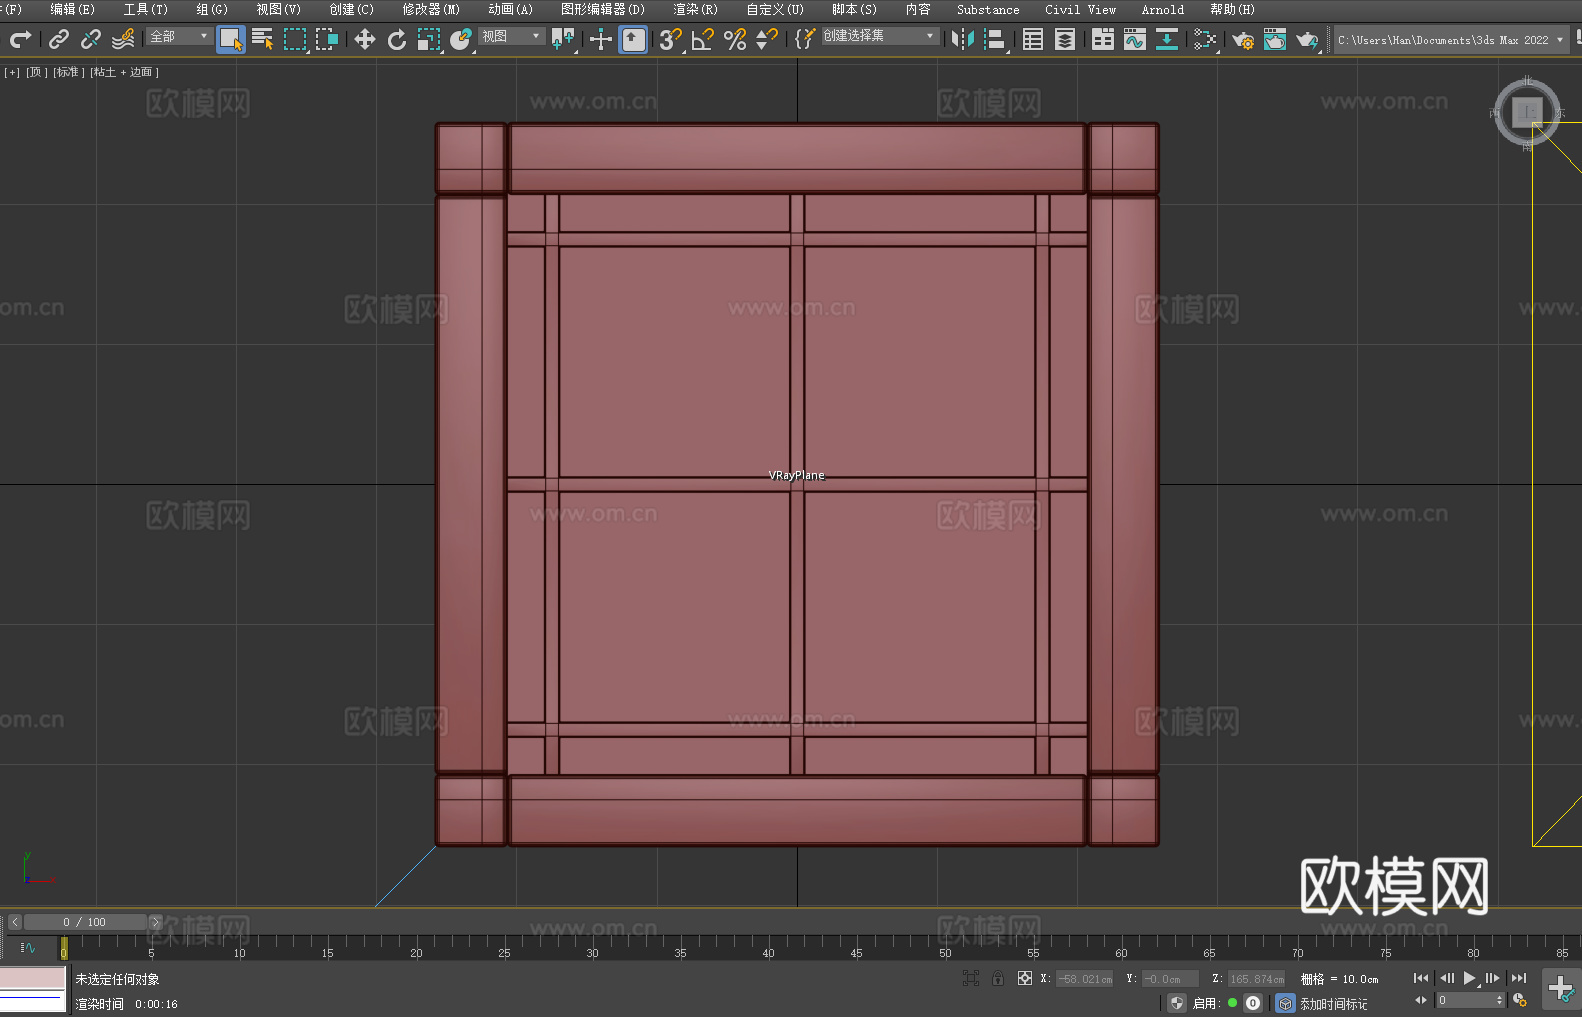
Task: Toggle Angle Snap on toolbar
Action: coord(702,39)
